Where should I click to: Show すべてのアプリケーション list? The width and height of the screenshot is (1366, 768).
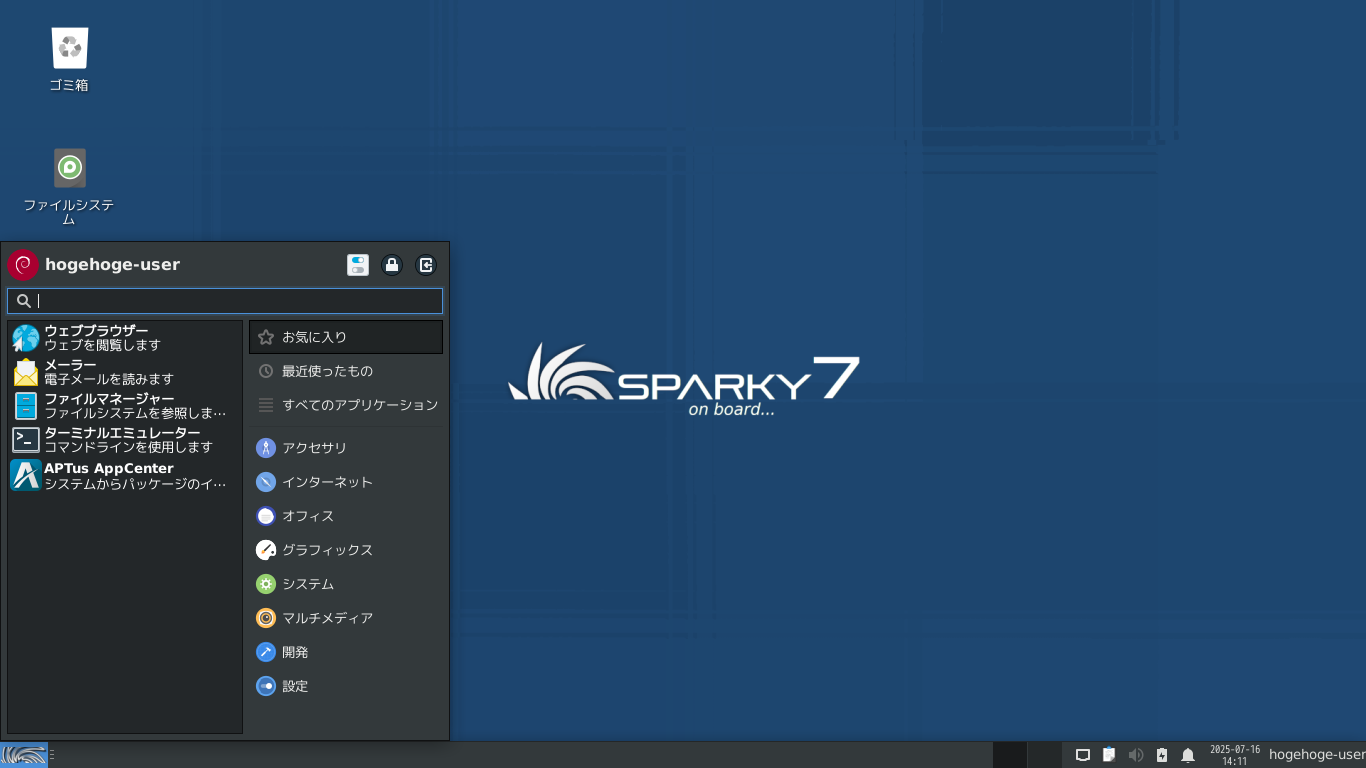pyautogui.click(x=360, y=405)
